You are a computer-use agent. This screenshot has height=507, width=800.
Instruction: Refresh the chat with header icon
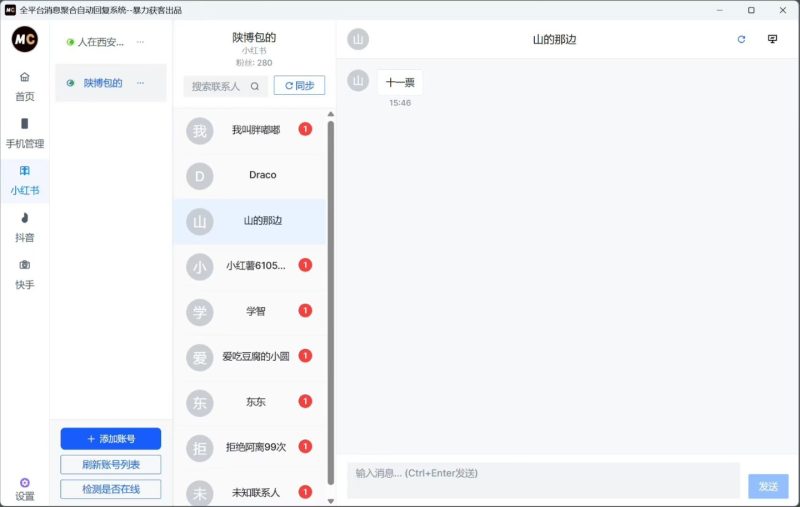(741, 39)
